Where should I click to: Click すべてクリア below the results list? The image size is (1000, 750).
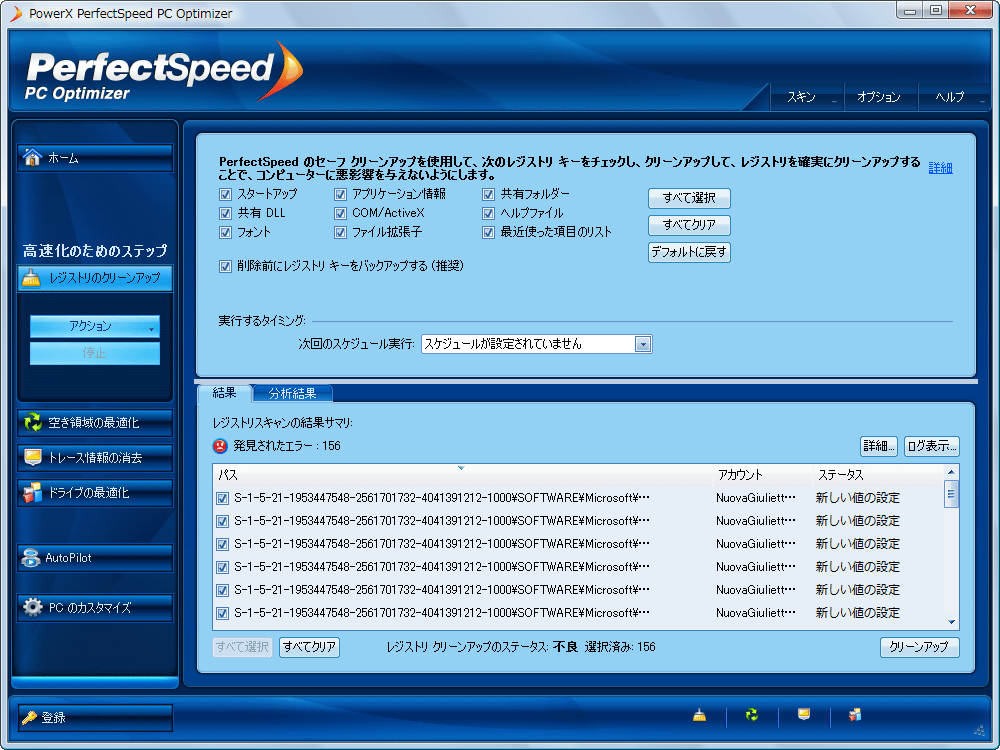(309, 647)
